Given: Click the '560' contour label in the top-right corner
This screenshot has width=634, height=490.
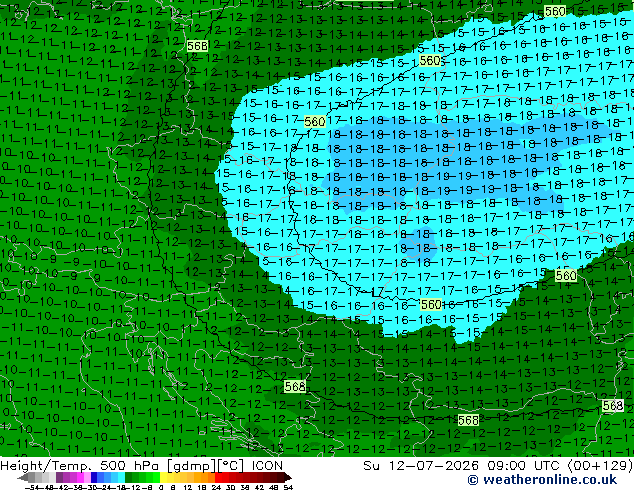Looking at the screenshot, I should pos(555,12).
